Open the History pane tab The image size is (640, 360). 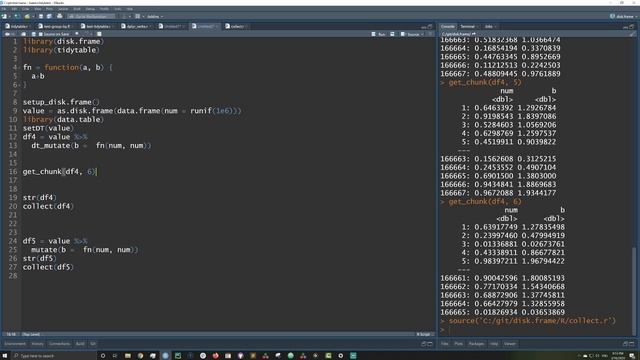(37, 344)
